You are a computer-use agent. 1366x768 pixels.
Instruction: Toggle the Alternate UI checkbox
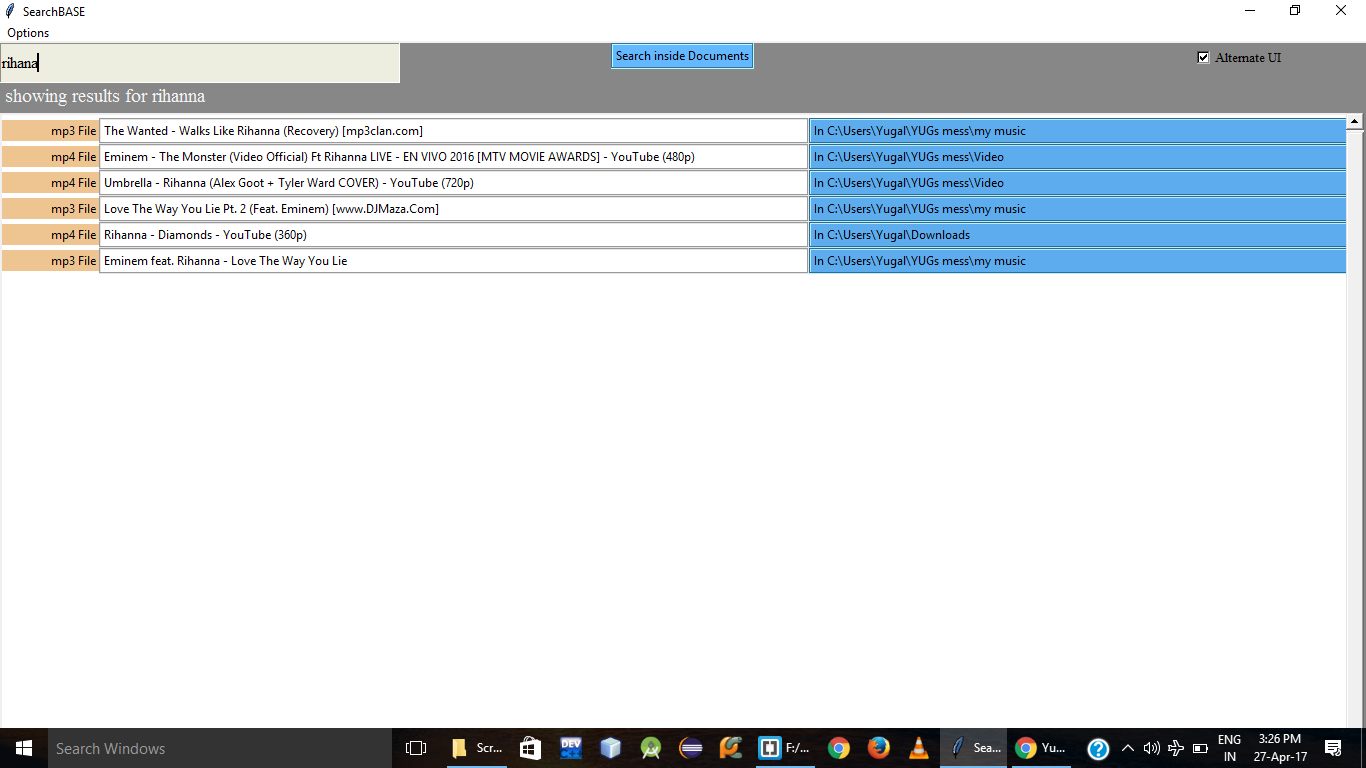(x=1203, y=58)
